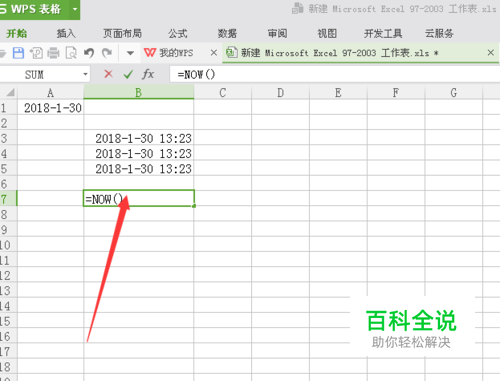Open the 审阅 ribbon tab
This screenshot has height=381, width=500.
277,33
